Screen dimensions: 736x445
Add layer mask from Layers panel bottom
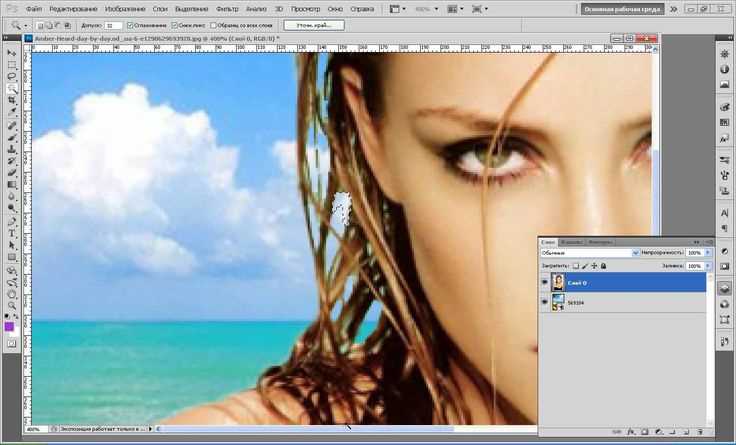[644, 431]
